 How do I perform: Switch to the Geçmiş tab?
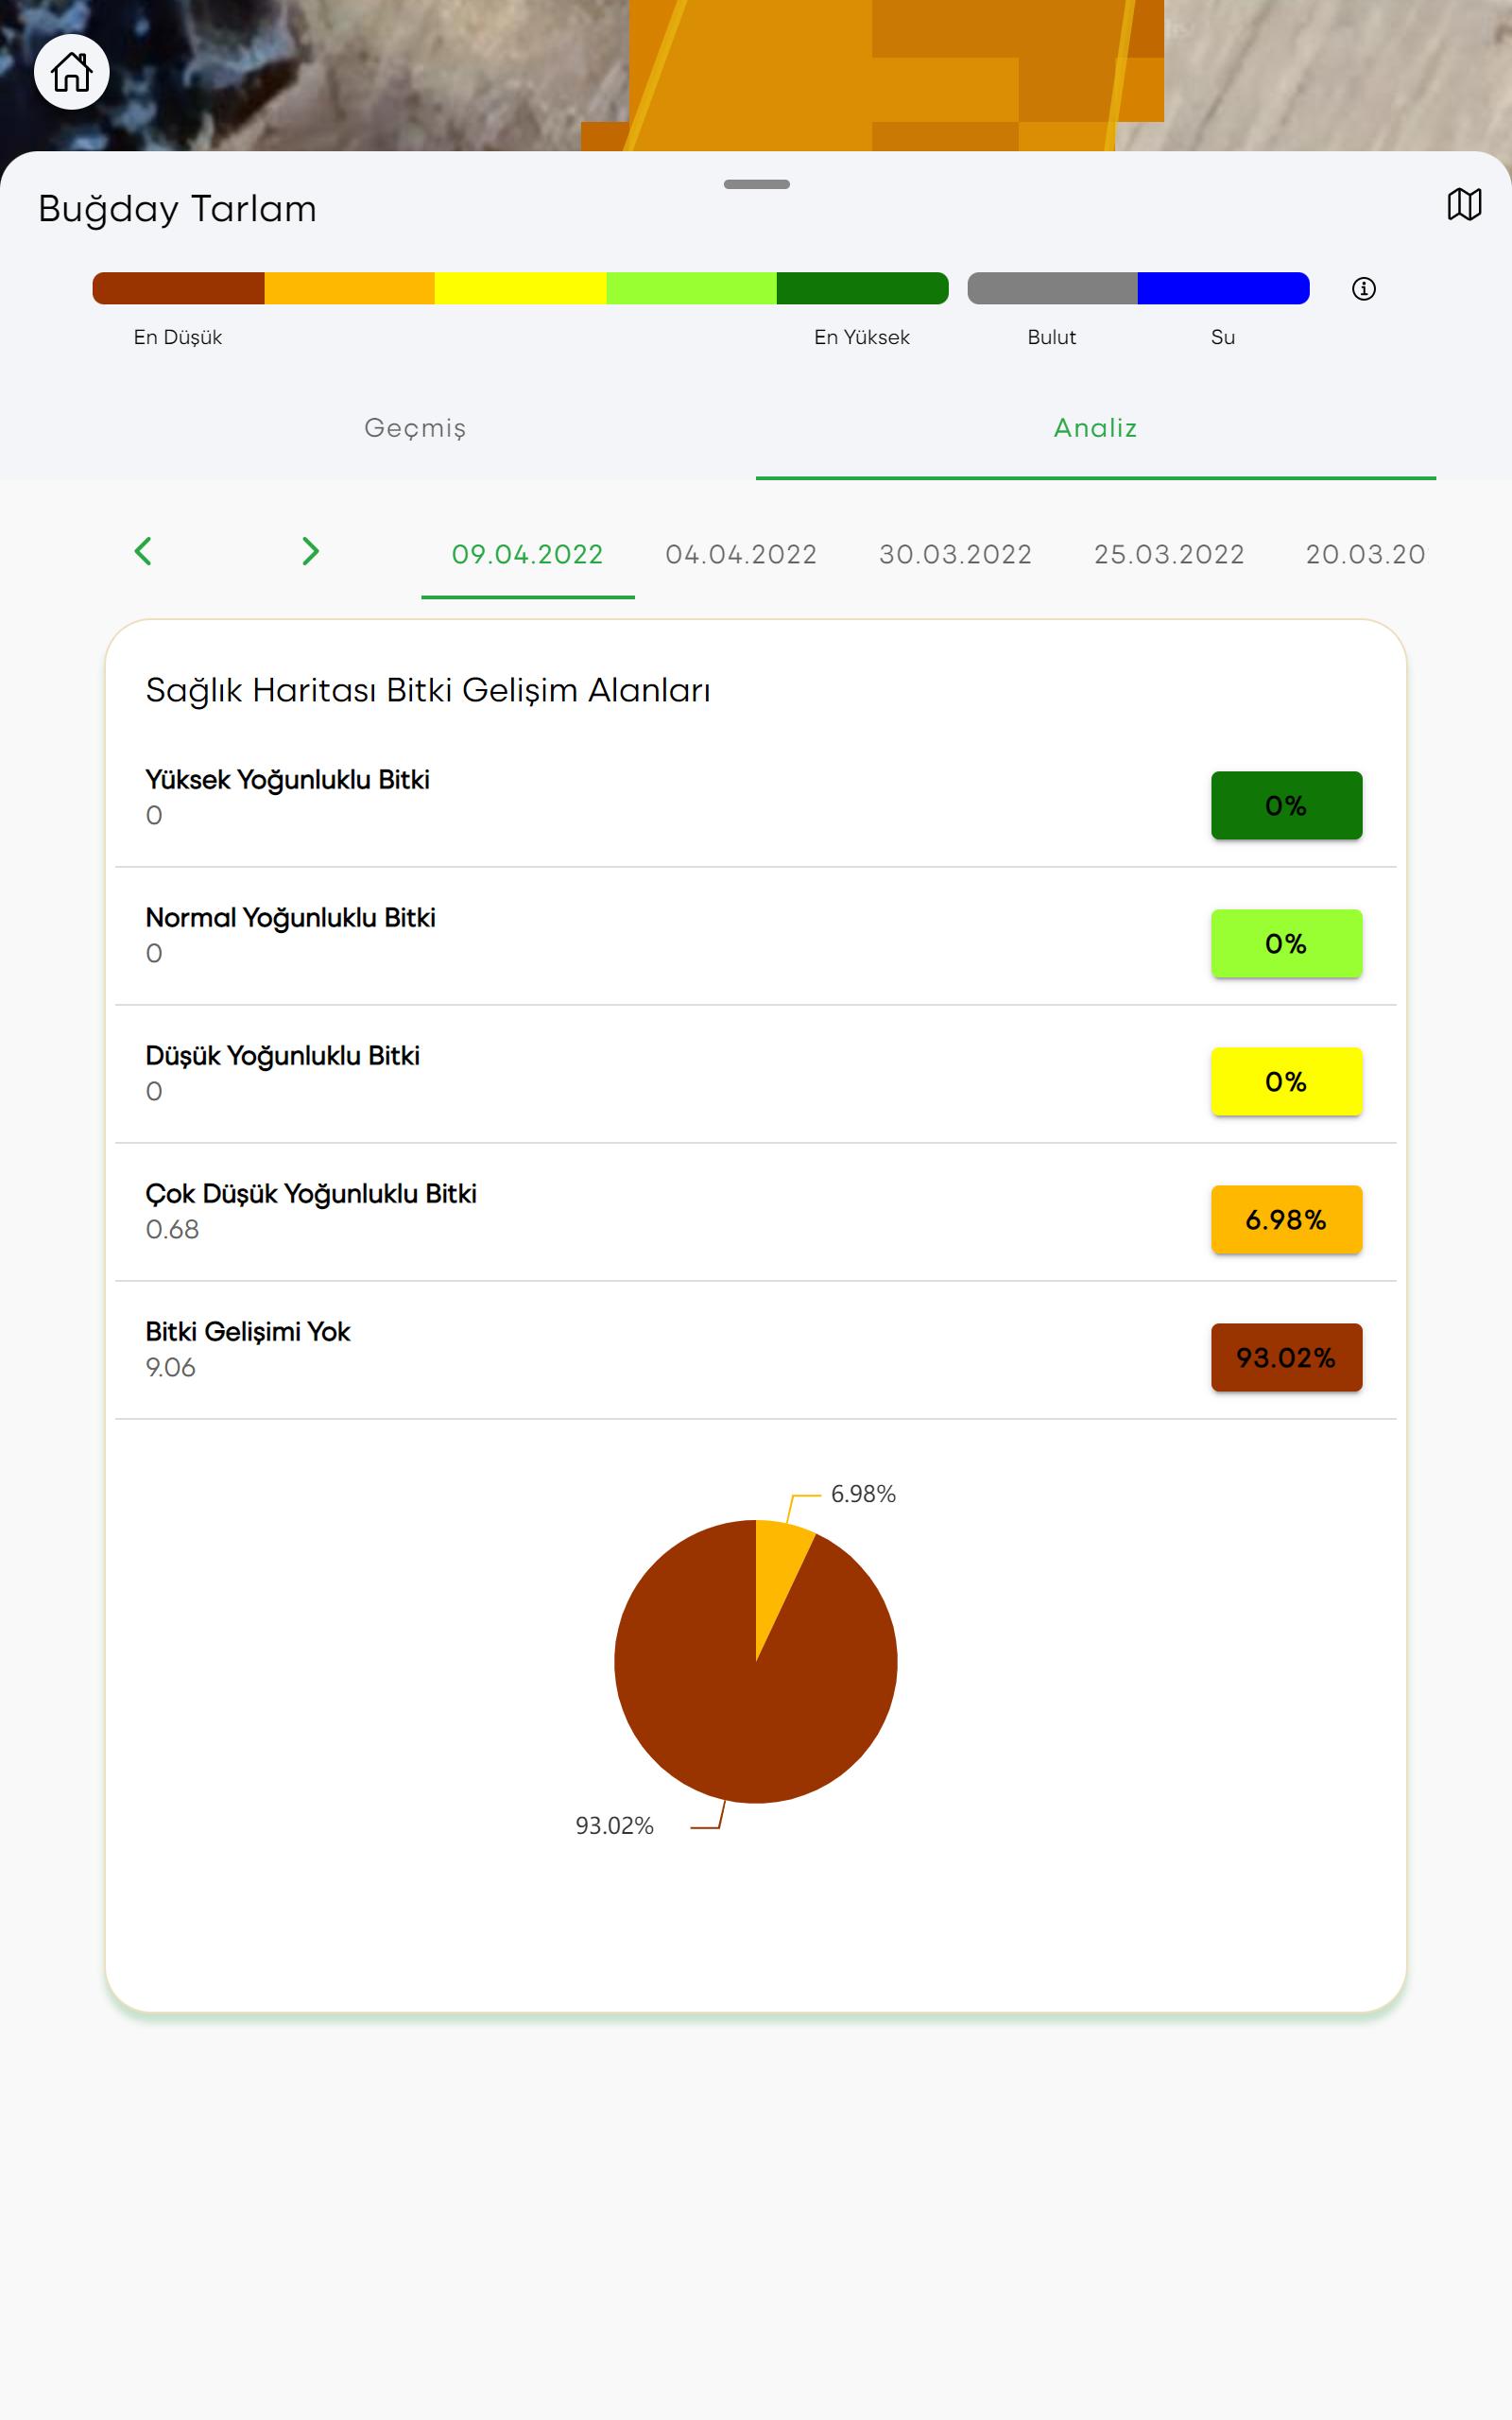coord(415,428)
